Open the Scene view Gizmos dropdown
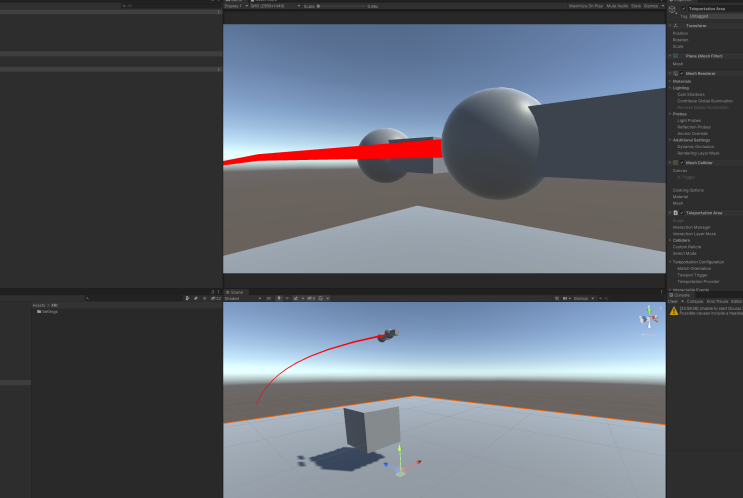743x498 pixels. (584, 299)
